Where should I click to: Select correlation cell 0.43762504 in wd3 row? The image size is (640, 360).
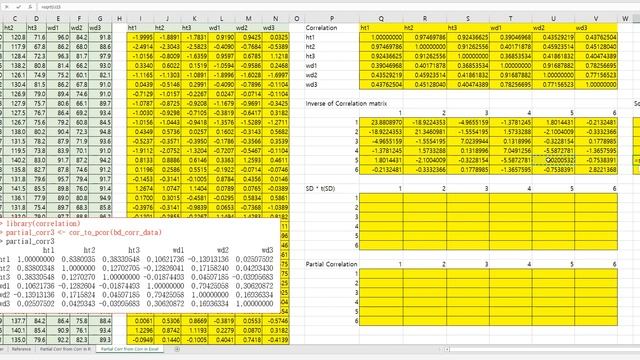381,84
